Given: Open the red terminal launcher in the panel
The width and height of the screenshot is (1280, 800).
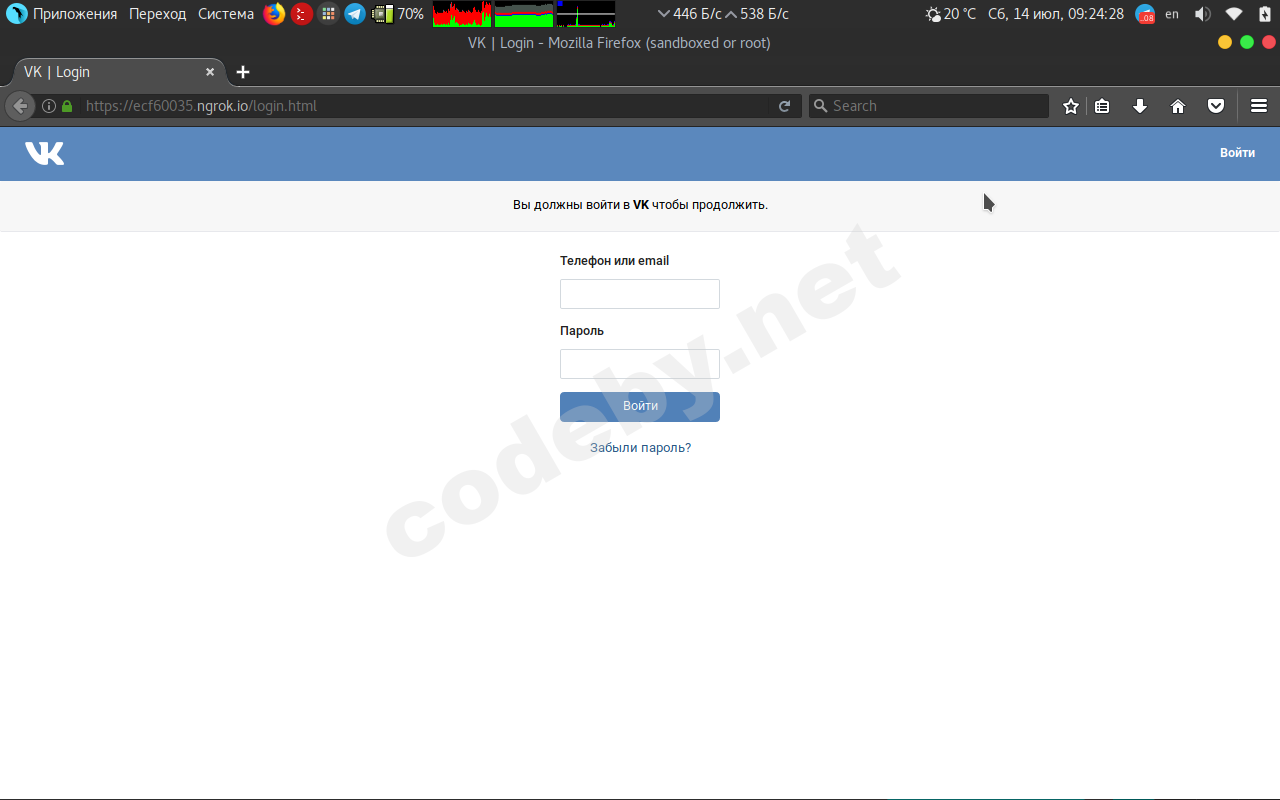Looking at the screenshot, I should pos(302,14).
